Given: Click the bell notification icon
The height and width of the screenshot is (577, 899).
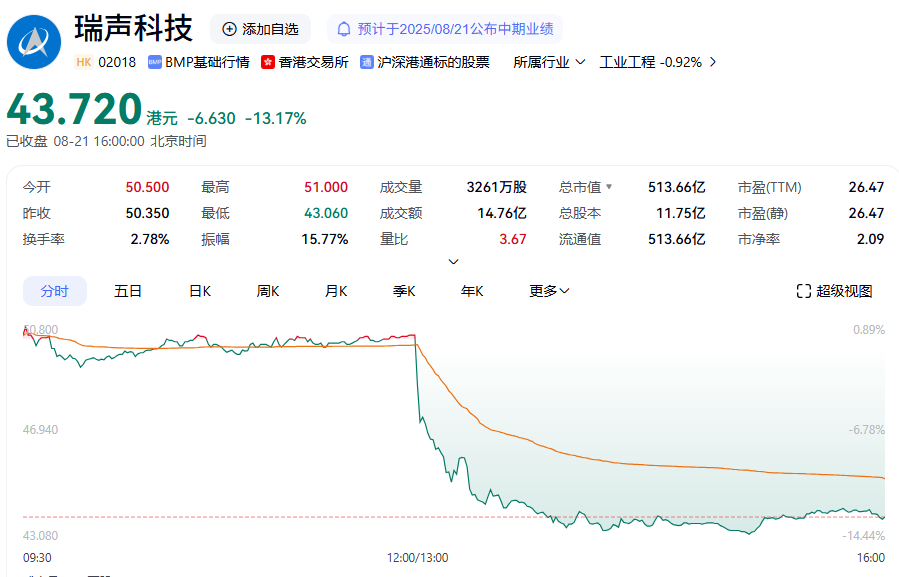Looking at the screenshot, I should (343, 29).
